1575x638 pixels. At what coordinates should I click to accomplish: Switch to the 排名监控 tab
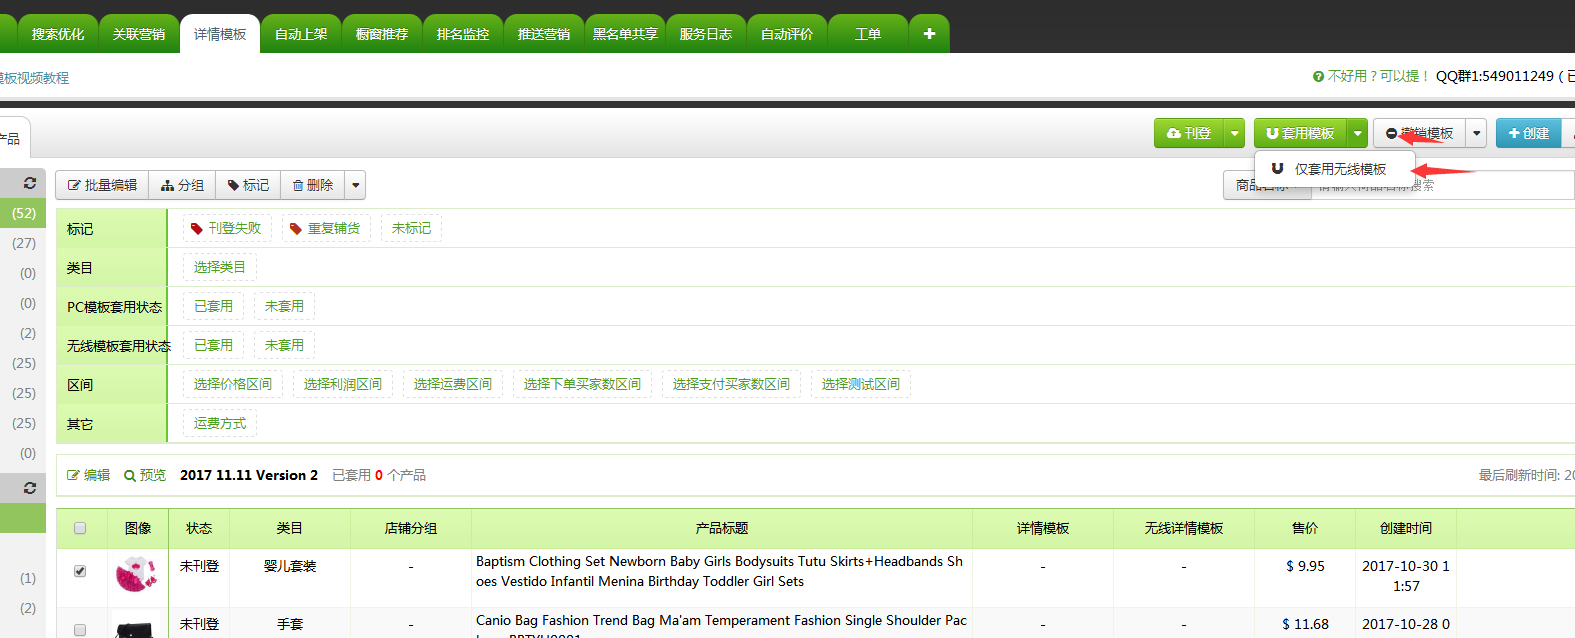tap(463, 34)
